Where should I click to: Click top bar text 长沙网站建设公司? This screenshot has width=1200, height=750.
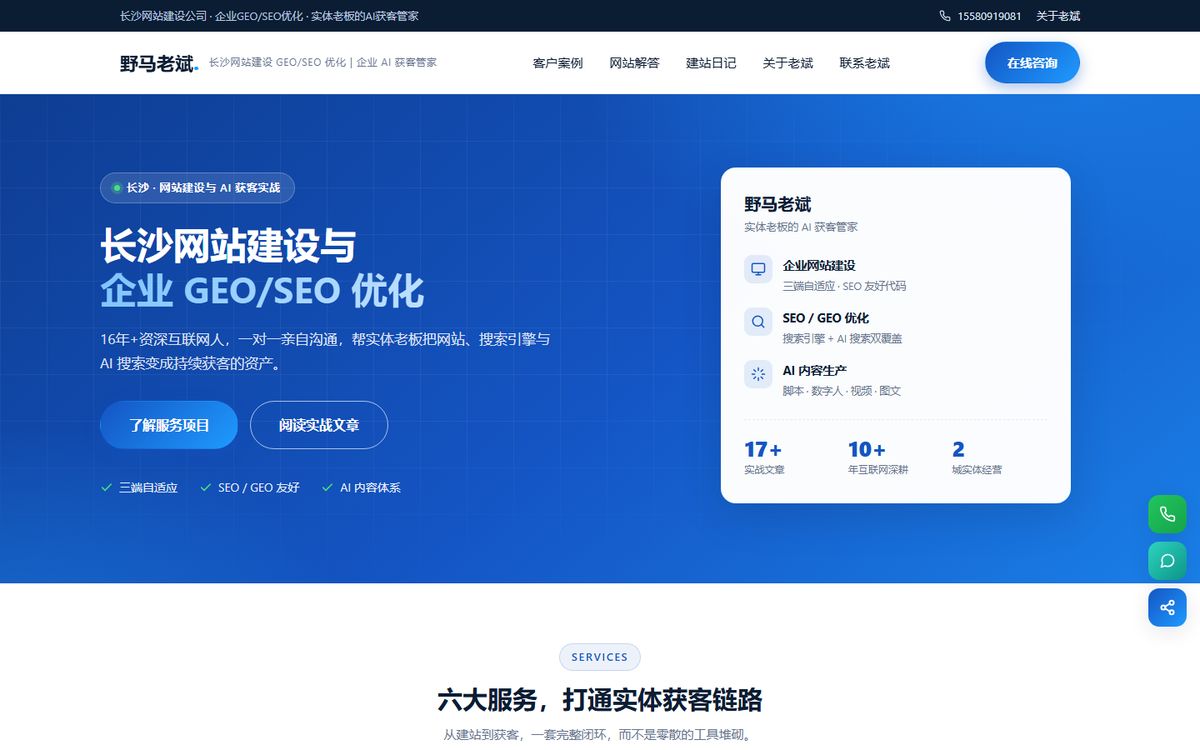click(163, 16)
